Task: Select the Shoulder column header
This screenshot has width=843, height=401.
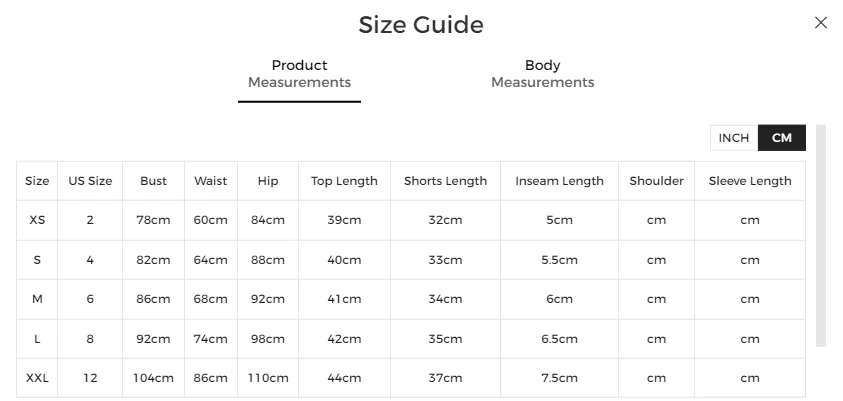Action: coord(656,181)
